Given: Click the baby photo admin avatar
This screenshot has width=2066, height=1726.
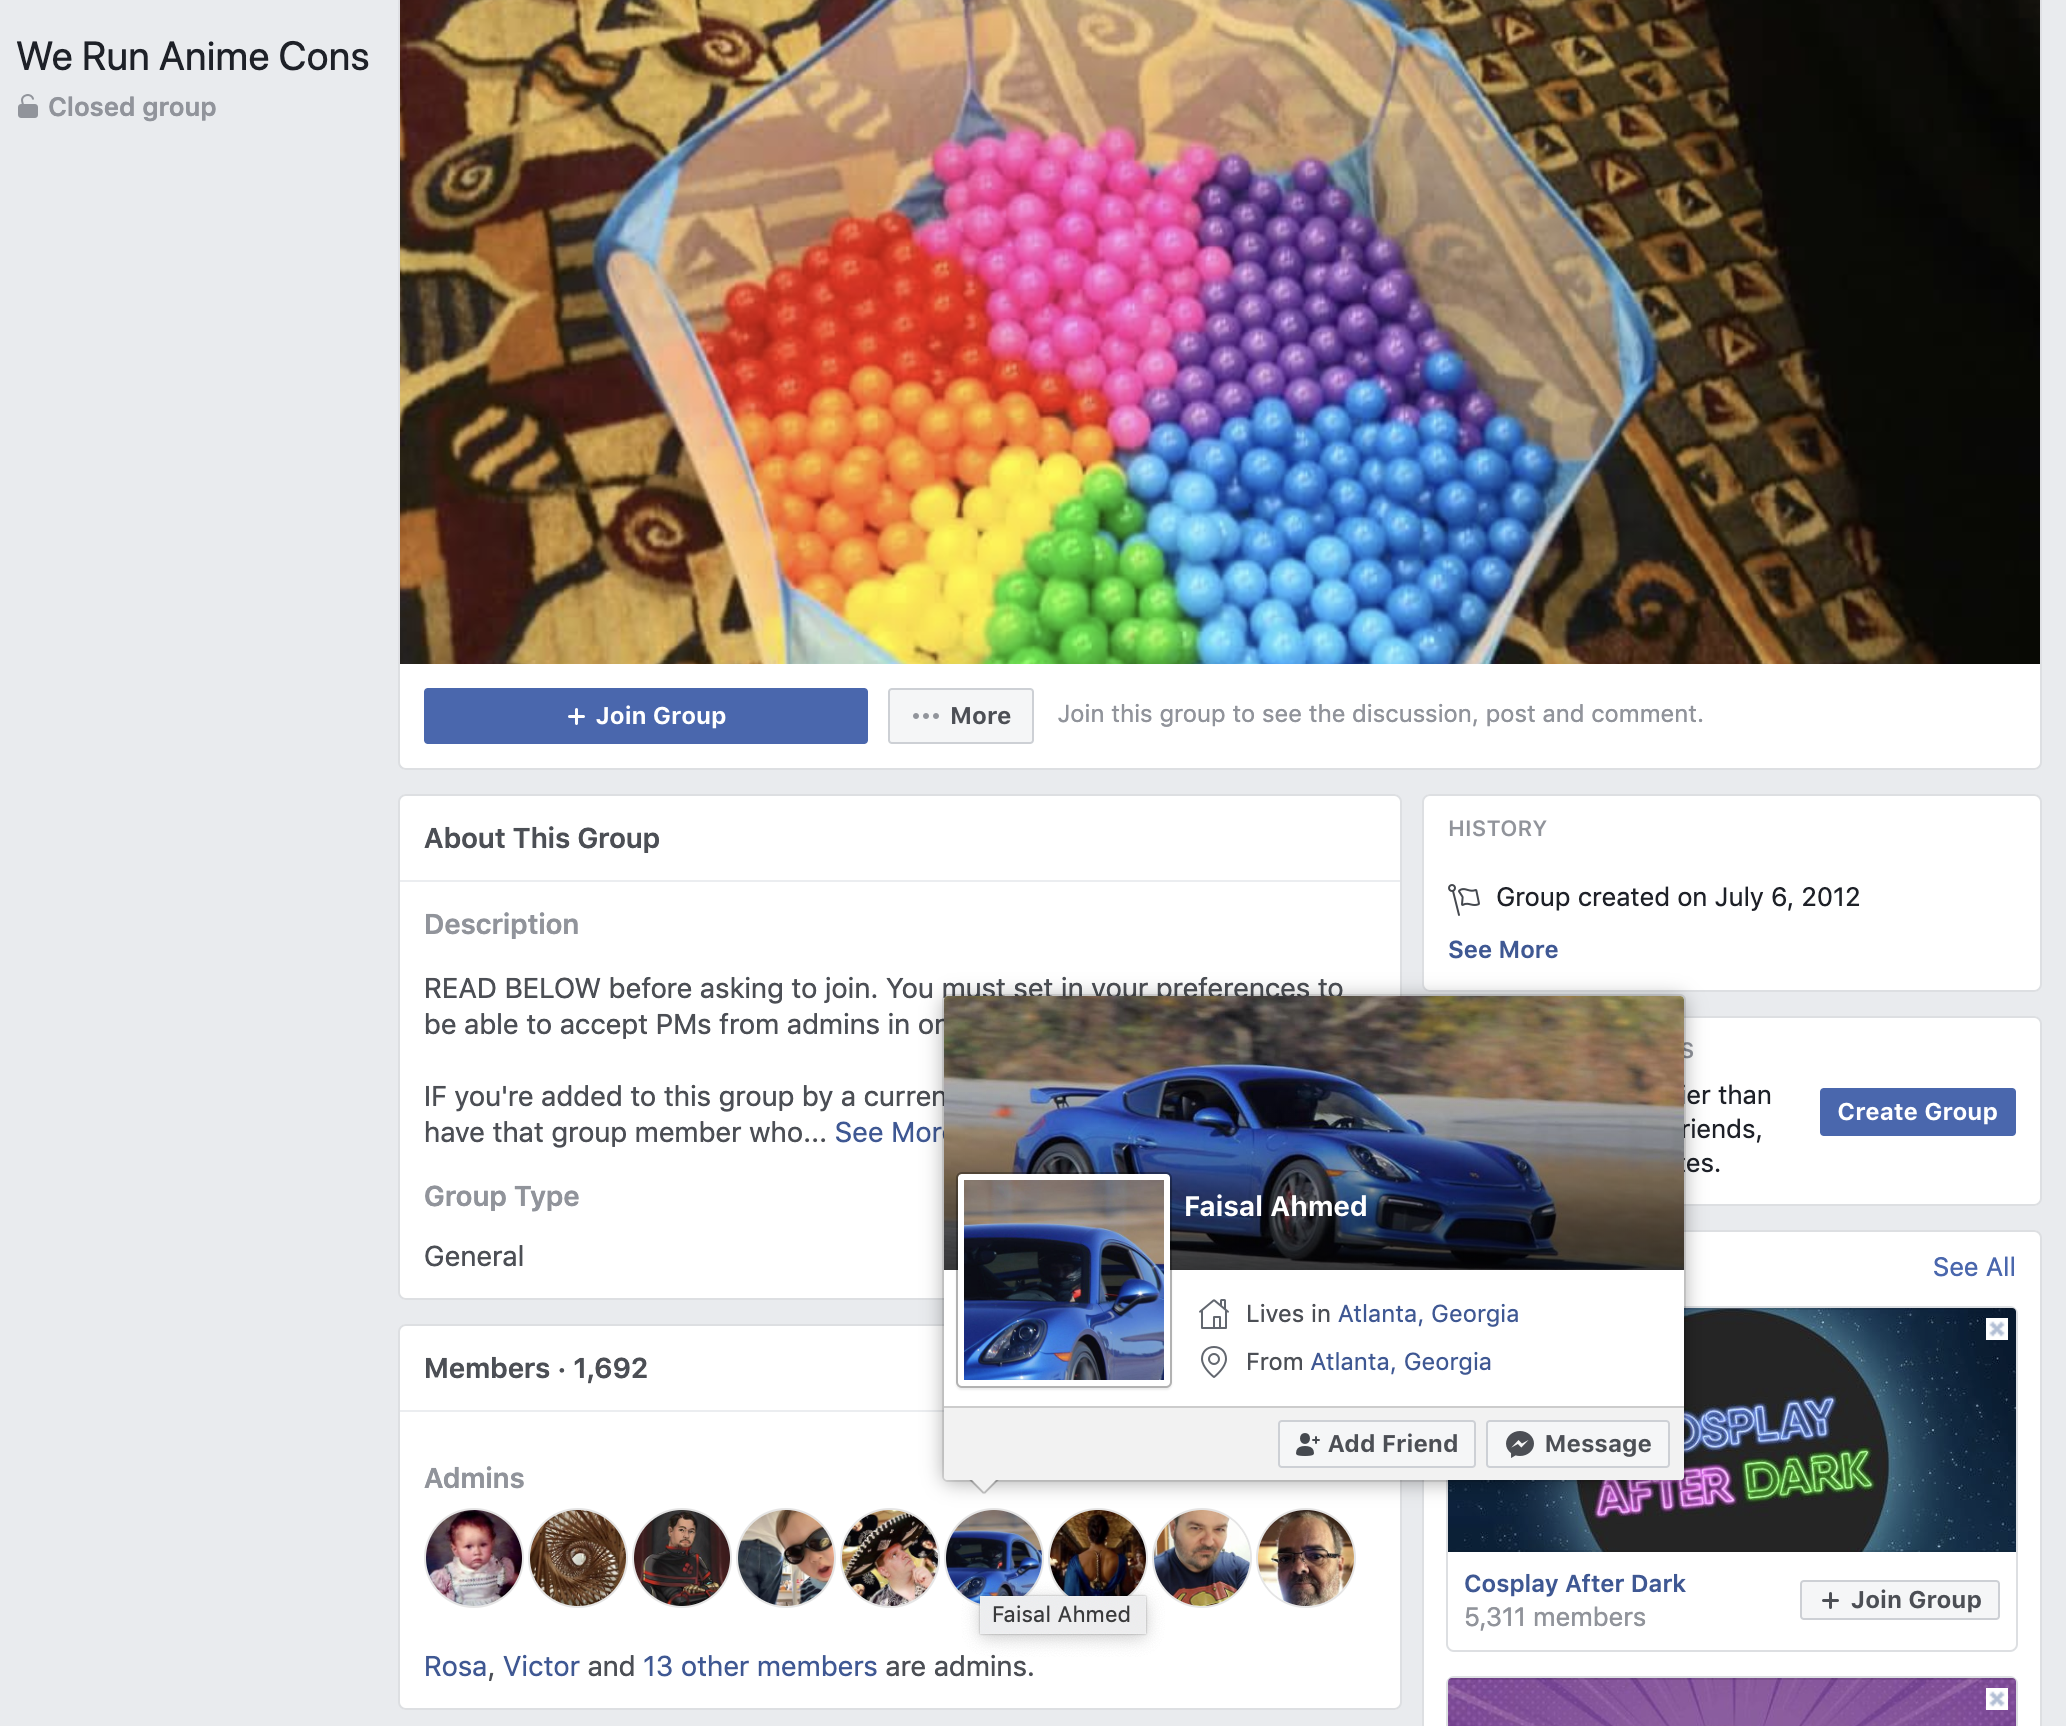Looking at the screenshot, I should (474, 1558).
